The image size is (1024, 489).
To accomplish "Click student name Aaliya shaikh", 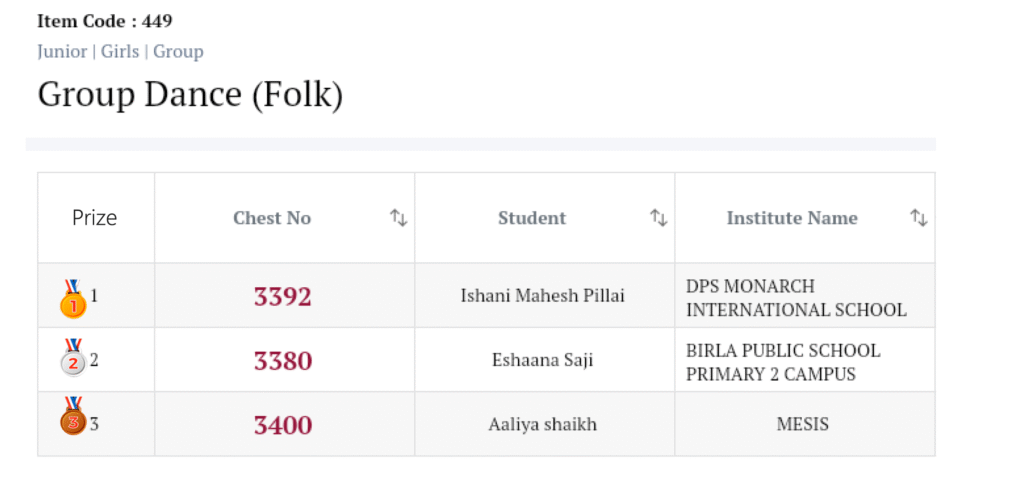I will (543, 424).
